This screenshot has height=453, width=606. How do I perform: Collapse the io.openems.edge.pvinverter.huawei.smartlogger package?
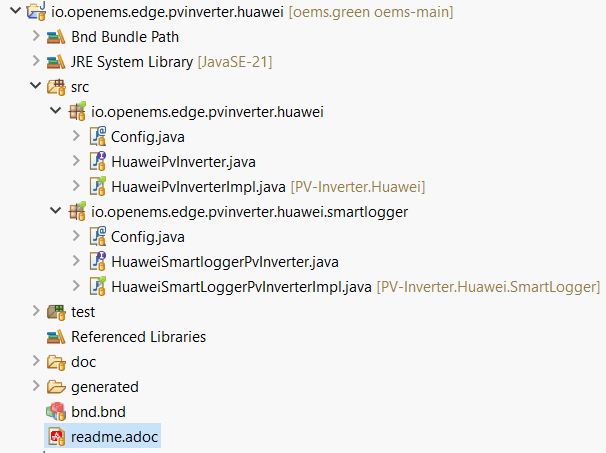tap(56, 211)
